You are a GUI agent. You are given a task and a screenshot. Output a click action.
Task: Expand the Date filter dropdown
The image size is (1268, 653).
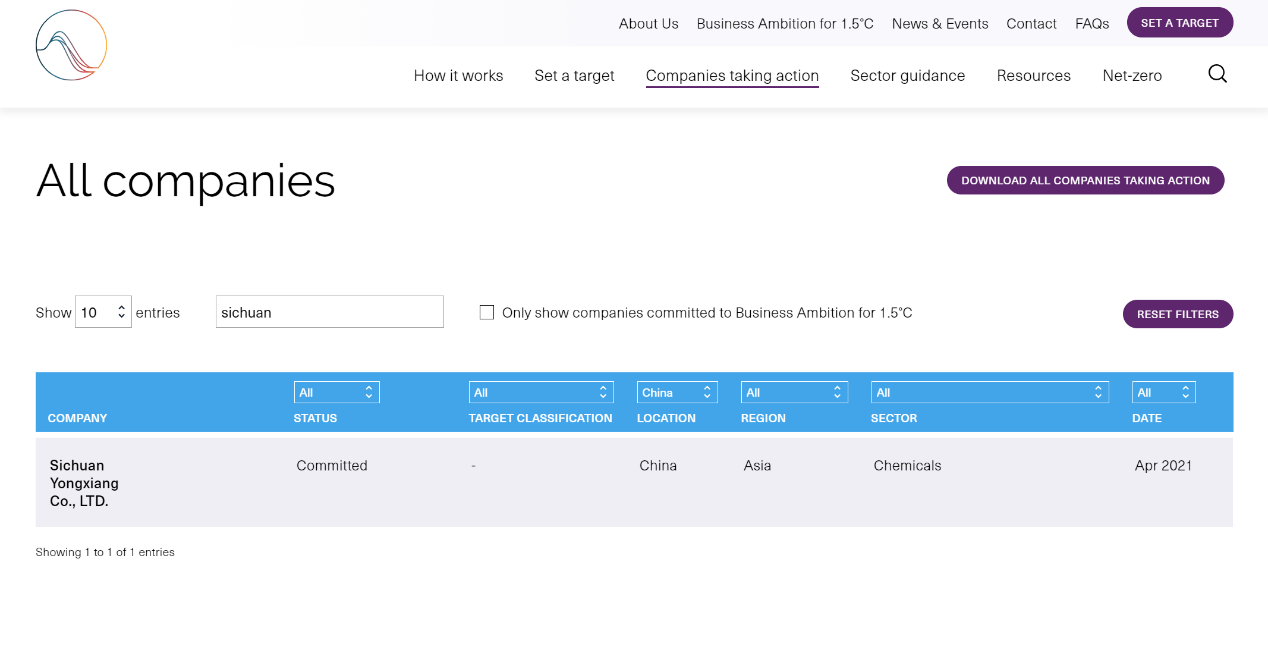pos(1163,392)
